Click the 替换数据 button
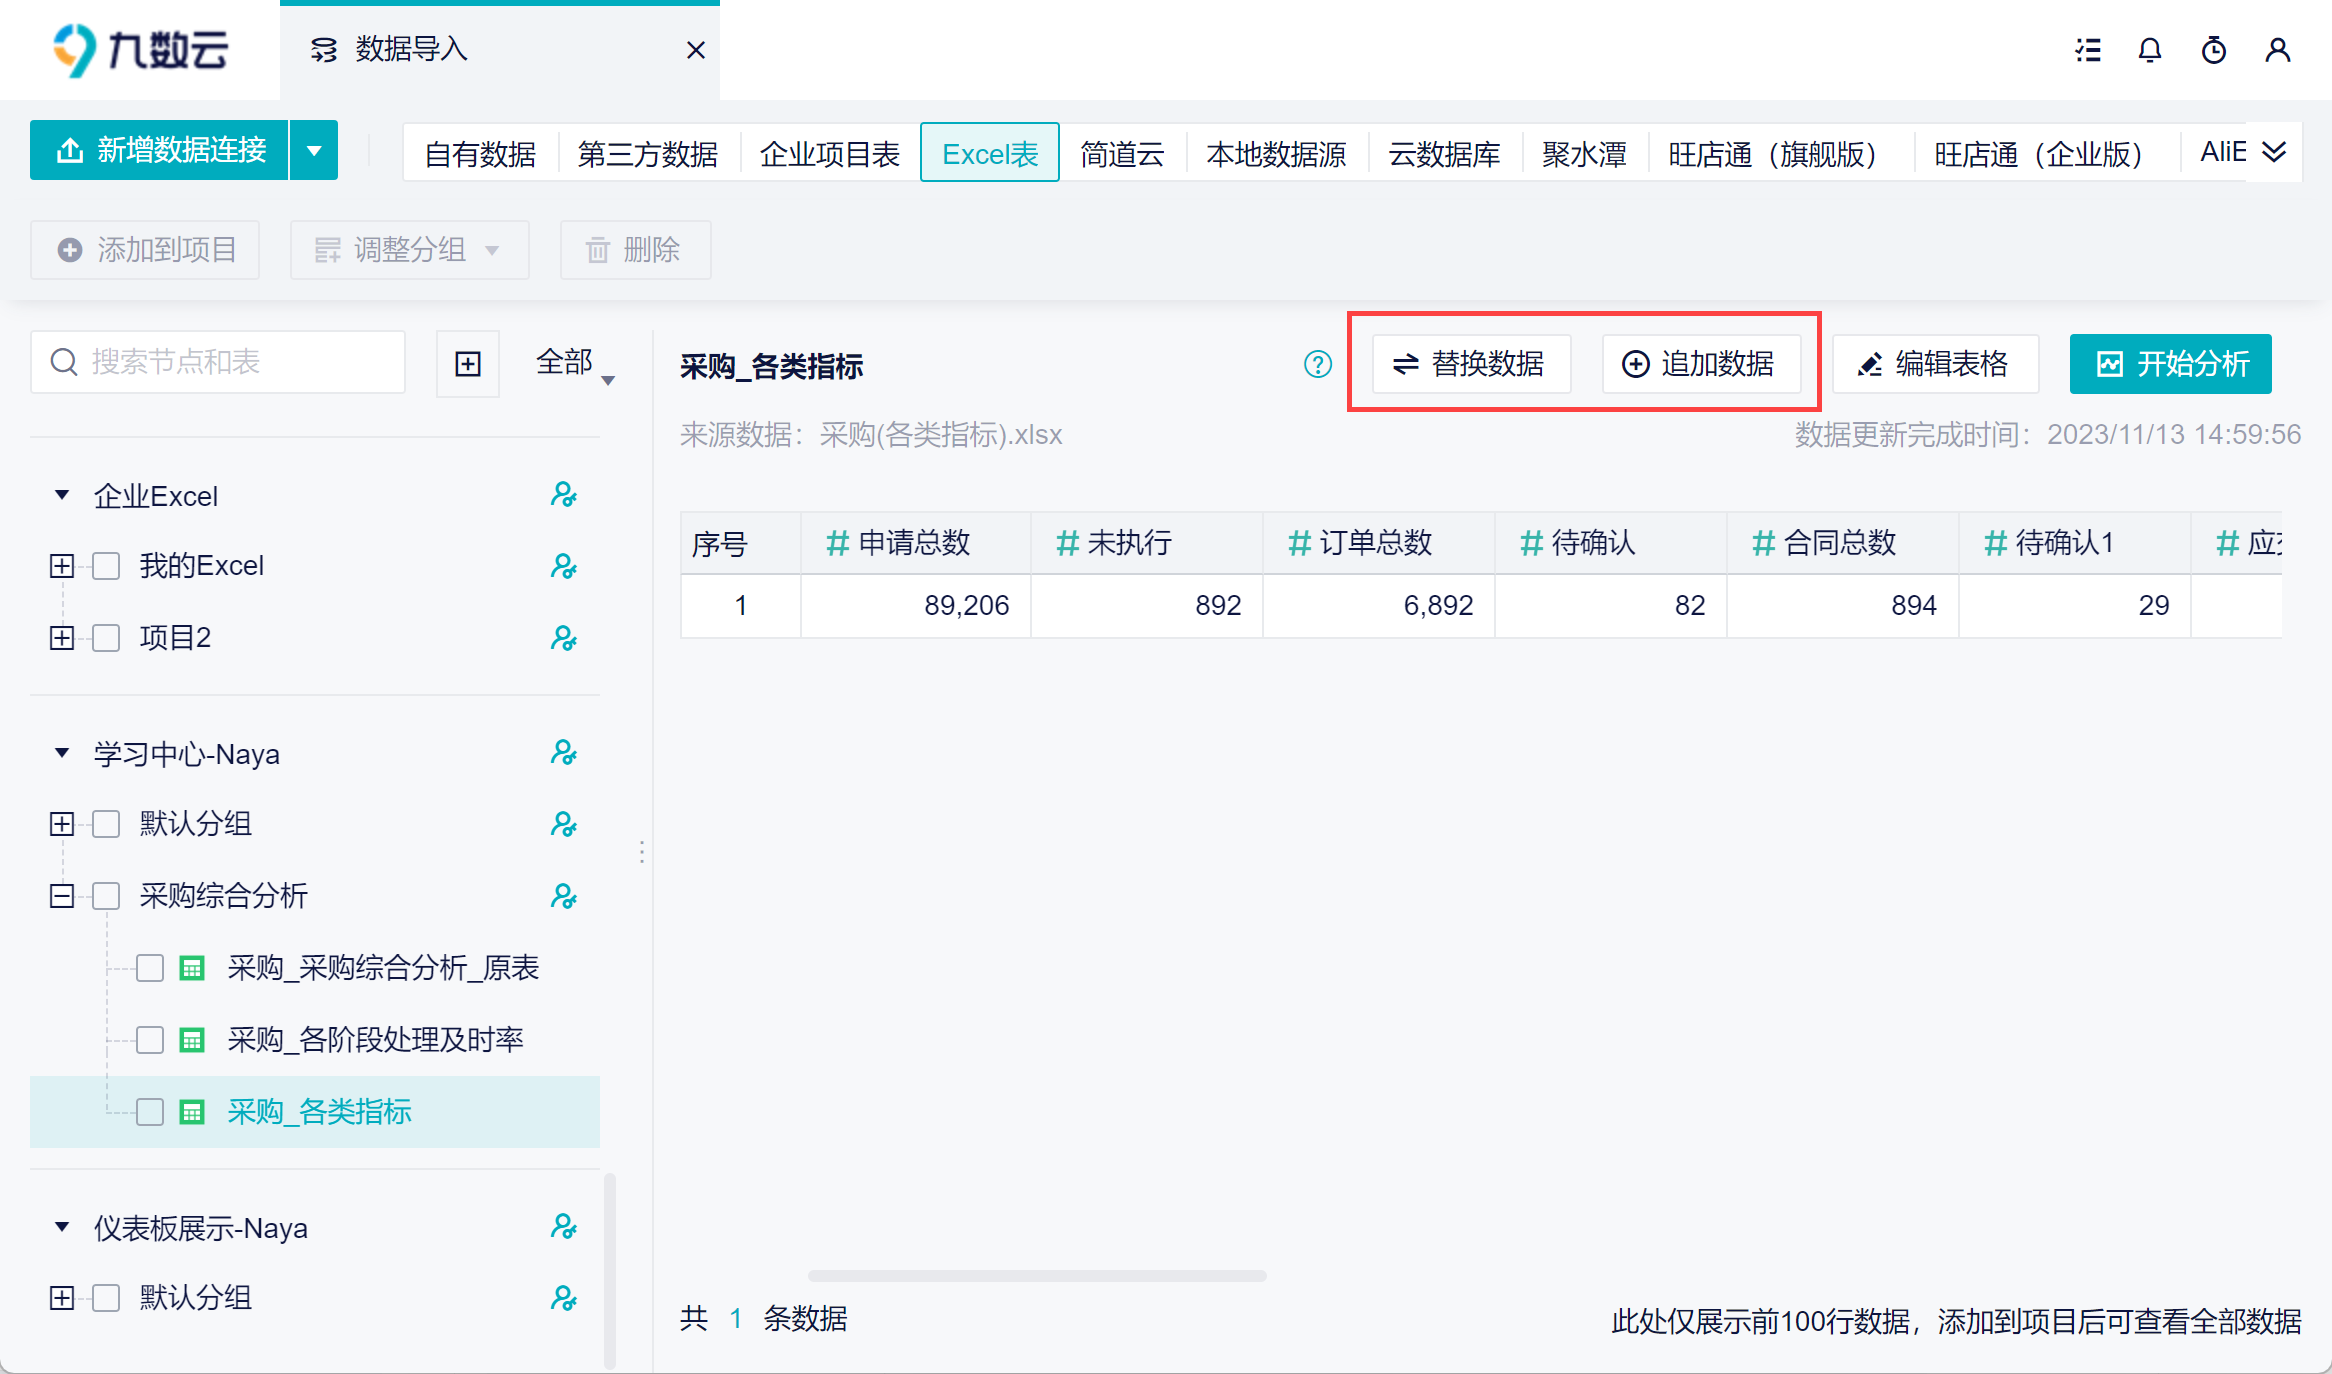 (1471, 364)
